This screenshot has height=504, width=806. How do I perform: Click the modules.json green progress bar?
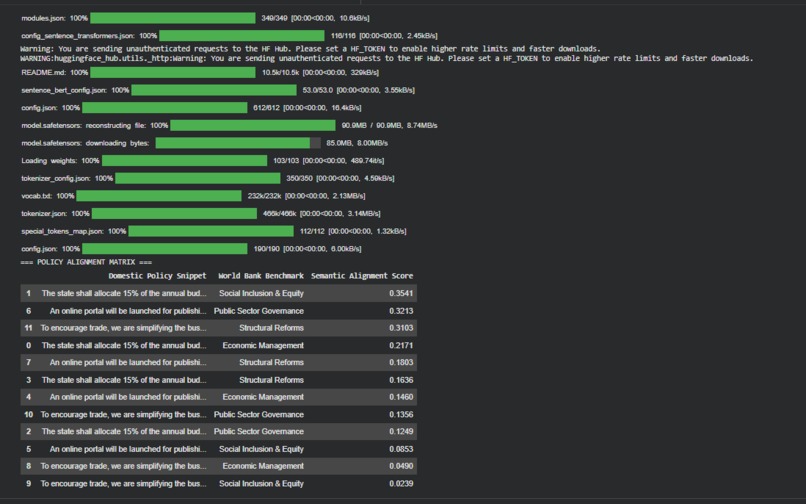173,18
